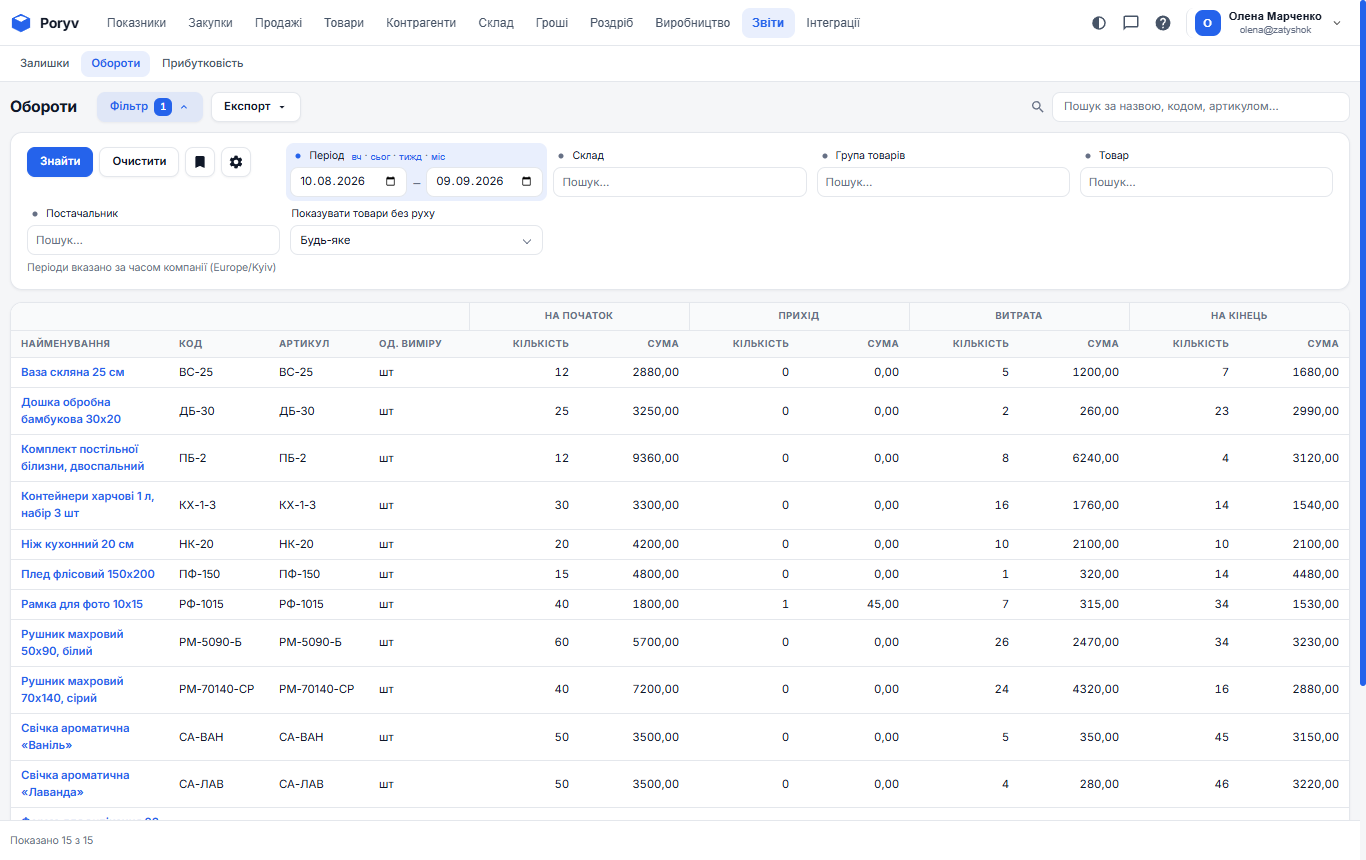Expand the Олена Марченко account menu

click(1270, 23)
